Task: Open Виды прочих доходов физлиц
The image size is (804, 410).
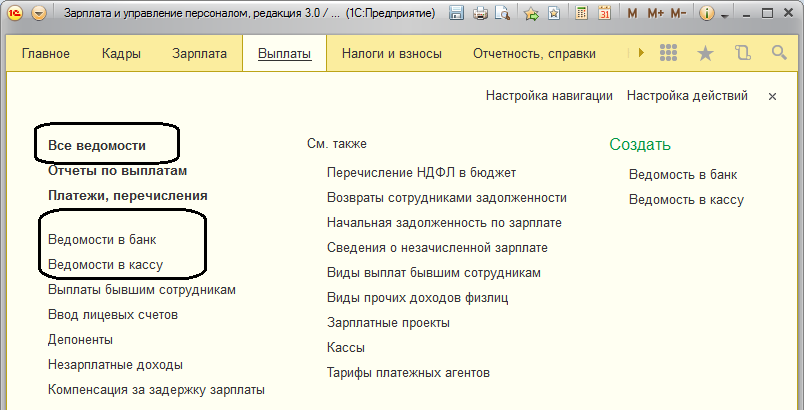Action: coord(417,298)
